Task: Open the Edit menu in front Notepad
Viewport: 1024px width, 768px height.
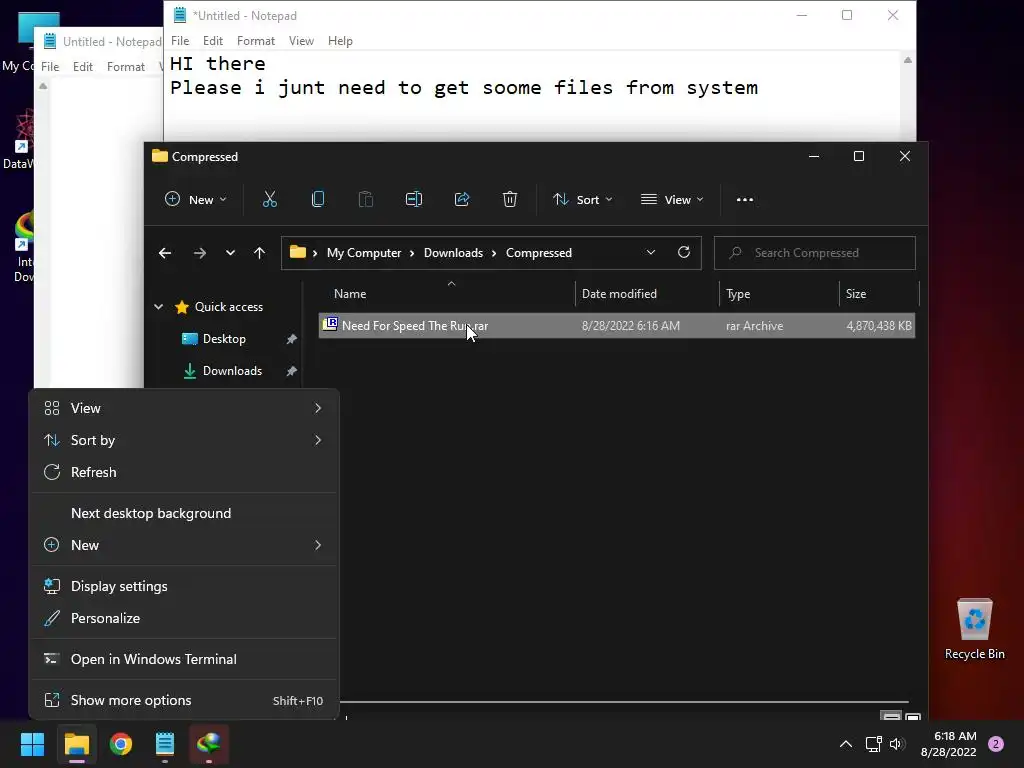Action: (213, 40)
